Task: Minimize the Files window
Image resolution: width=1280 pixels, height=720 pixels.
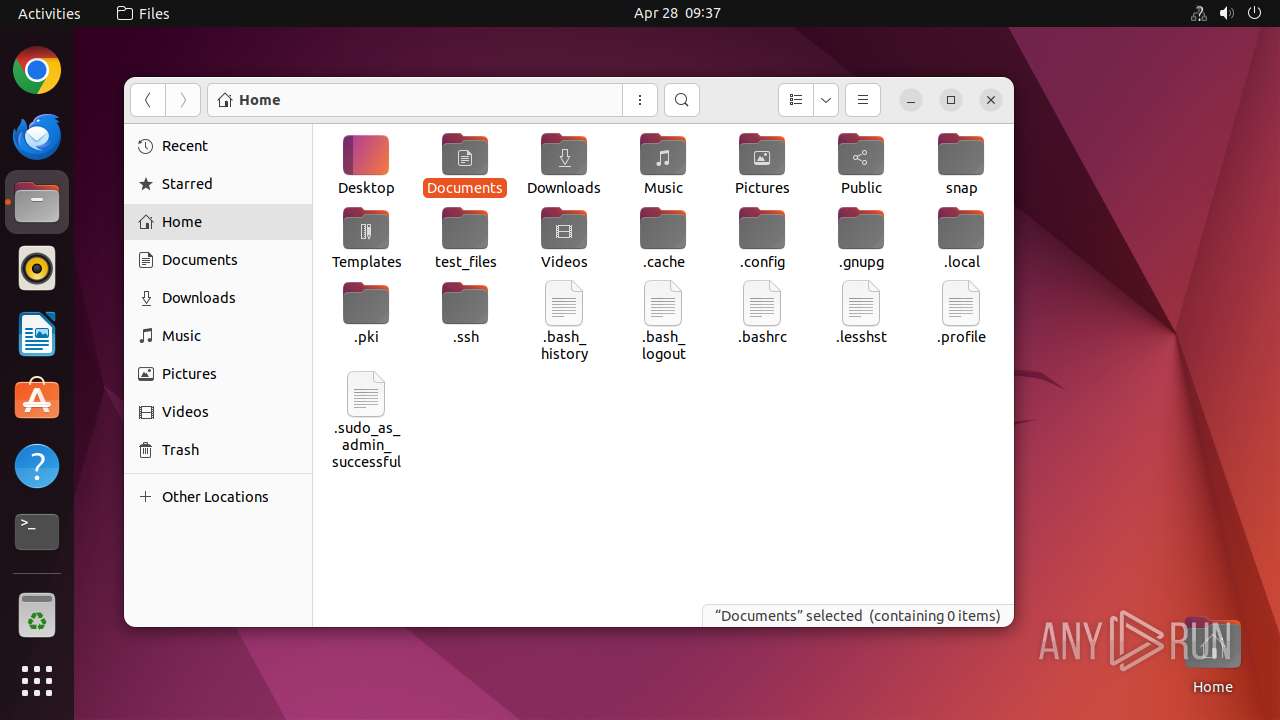Action: (910, 100)
